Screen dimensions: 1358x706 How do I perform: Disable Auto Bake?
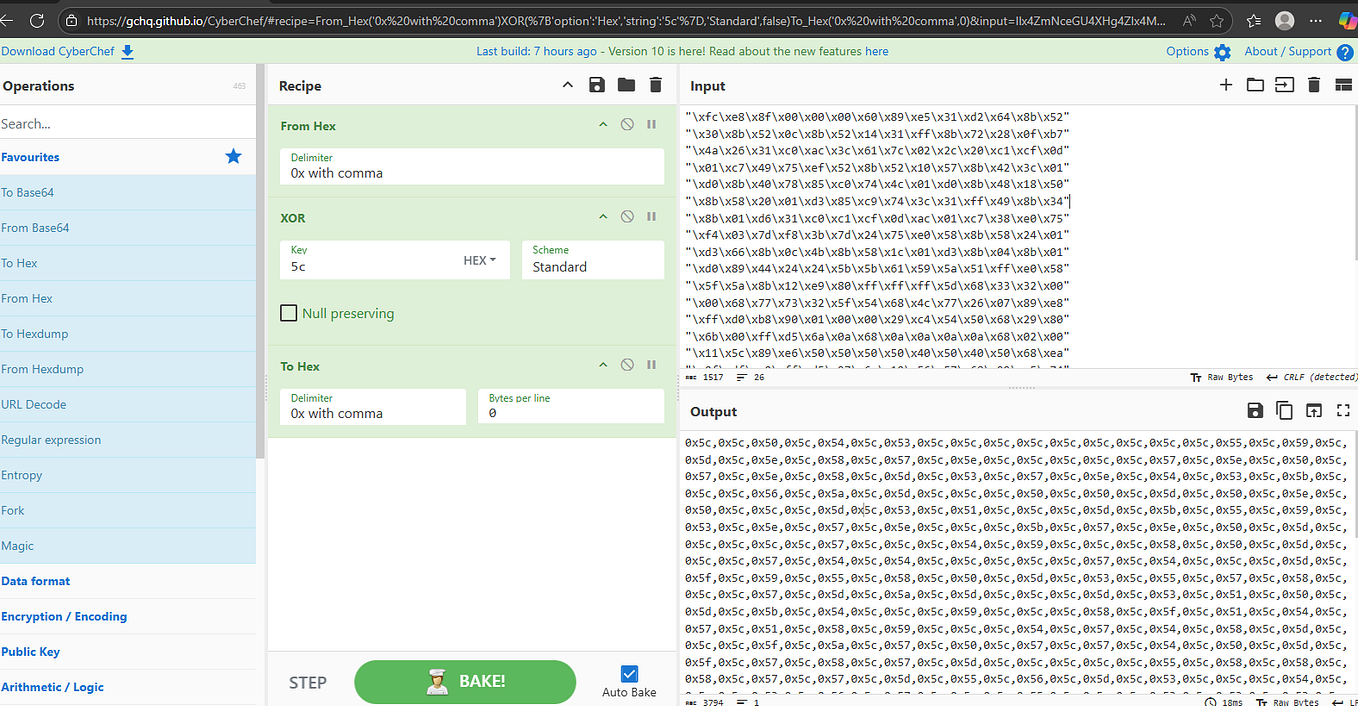click(x=629, y=673)
